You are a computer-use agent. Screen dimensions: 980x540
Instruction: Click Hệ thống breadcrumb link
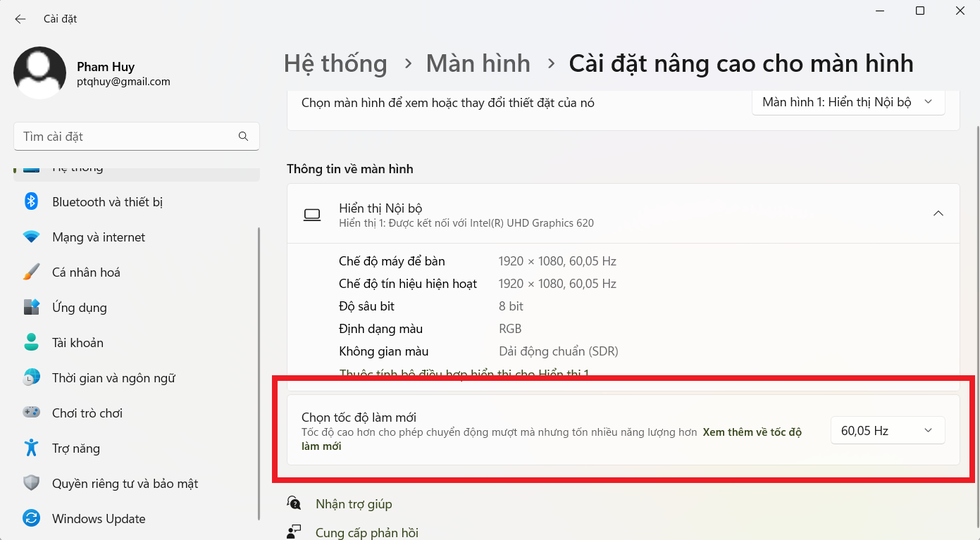pyautogui.click(x=336, y=64)
